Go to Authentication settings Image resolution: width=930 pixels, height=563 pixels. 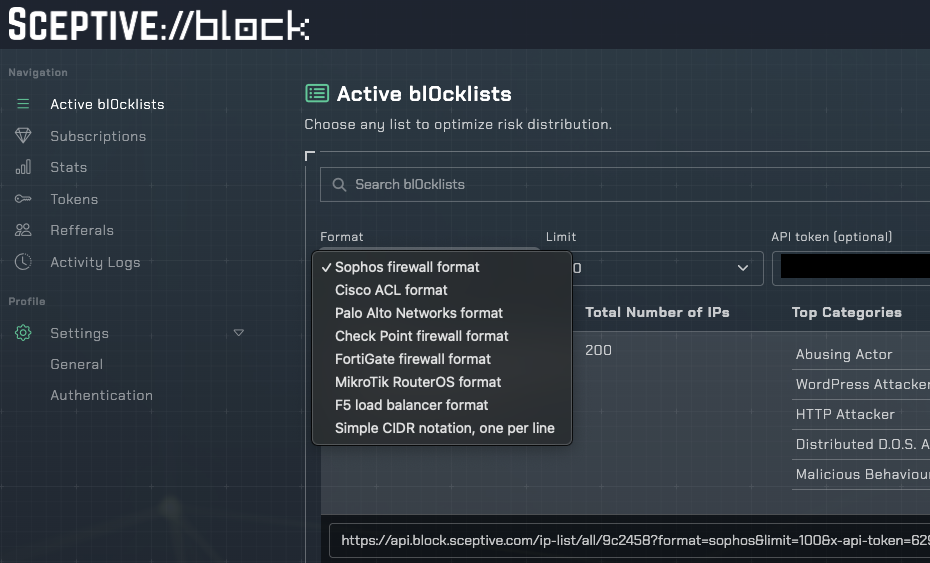tap(102, 395)
